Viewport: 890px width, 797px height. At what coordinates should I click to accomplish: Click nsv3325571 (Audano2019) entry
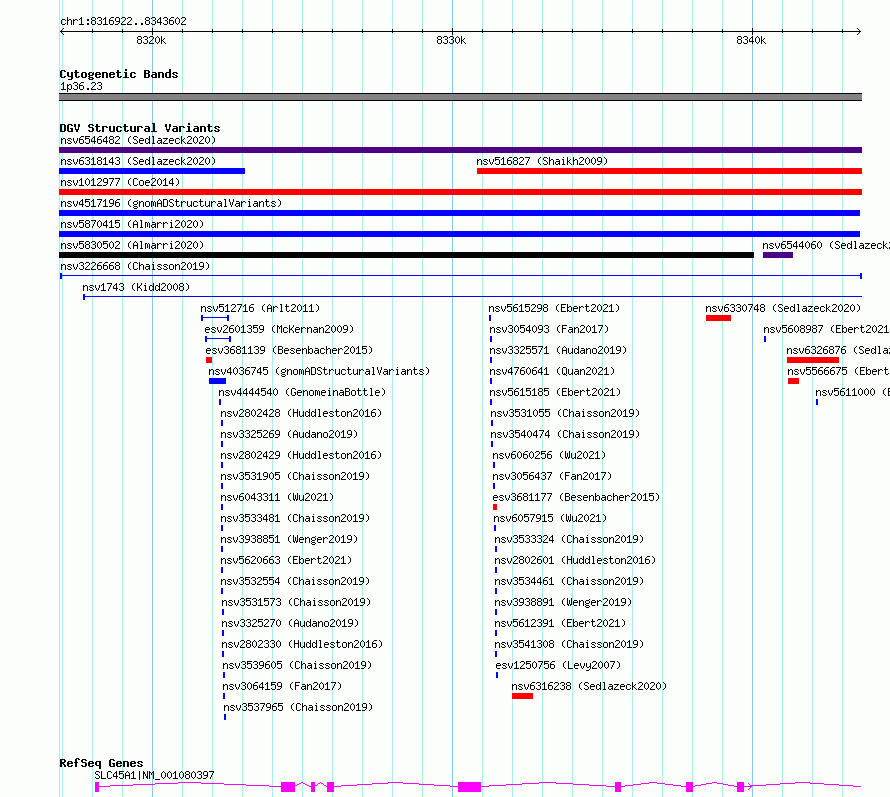click(x=558, y=350)
